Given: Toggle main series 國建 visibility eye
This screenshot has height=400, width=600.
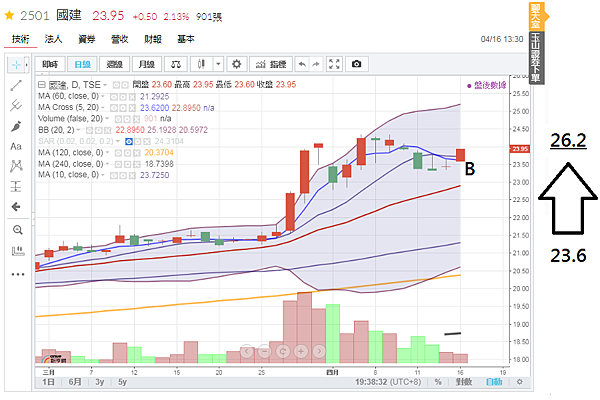Looking at the screenshot, I should coord(116,85).
